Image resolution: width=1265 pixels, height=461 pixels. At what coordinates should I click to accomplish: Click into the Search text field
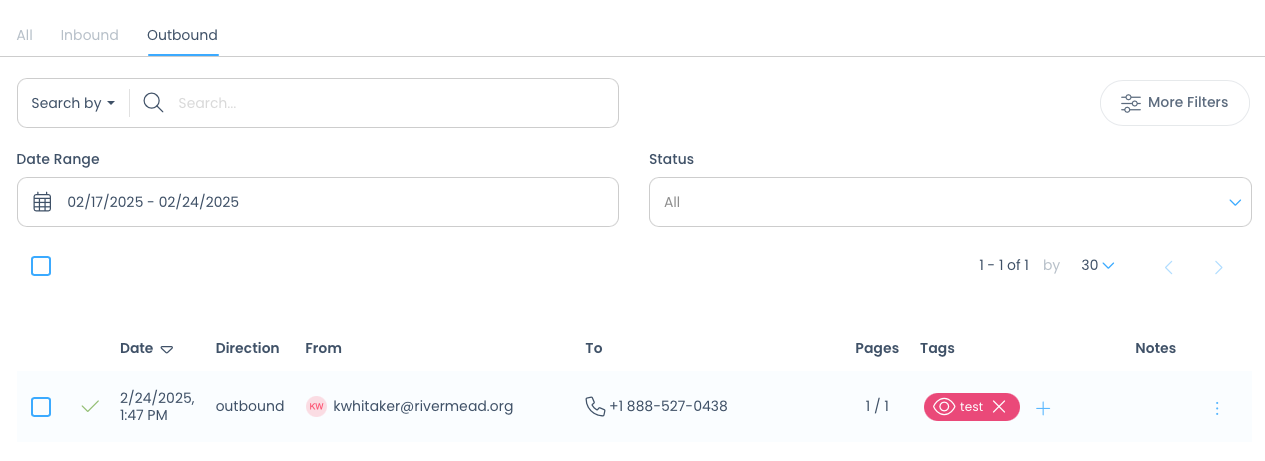point(392,103)
